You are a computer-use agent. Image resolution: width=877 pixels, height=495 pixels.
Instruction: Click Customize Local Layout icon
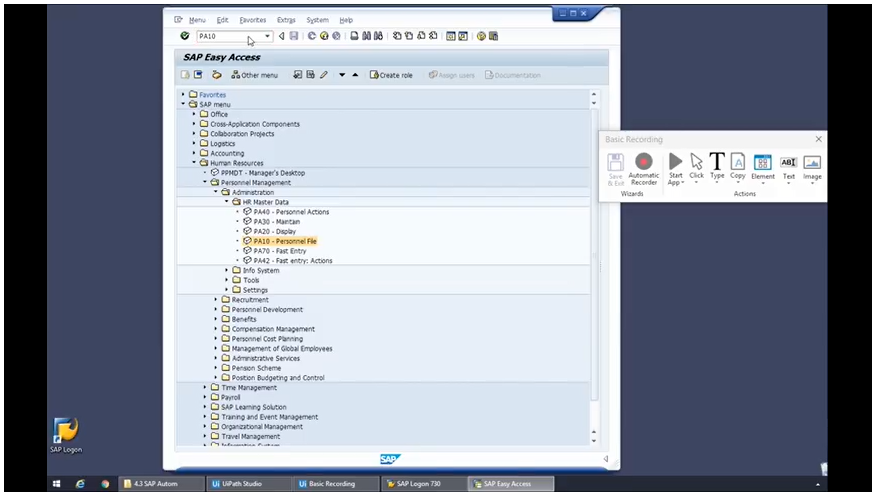pyautogui.click(x=493, y=36)
